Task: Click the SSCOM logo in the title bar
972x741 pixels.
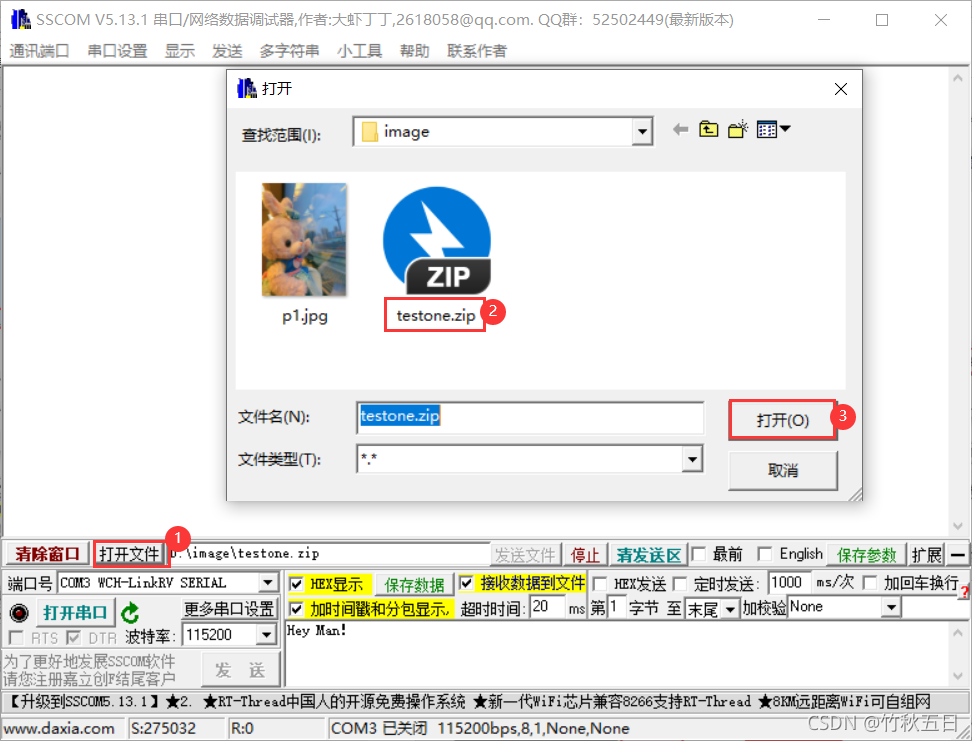Action: (x=19, y=18)
